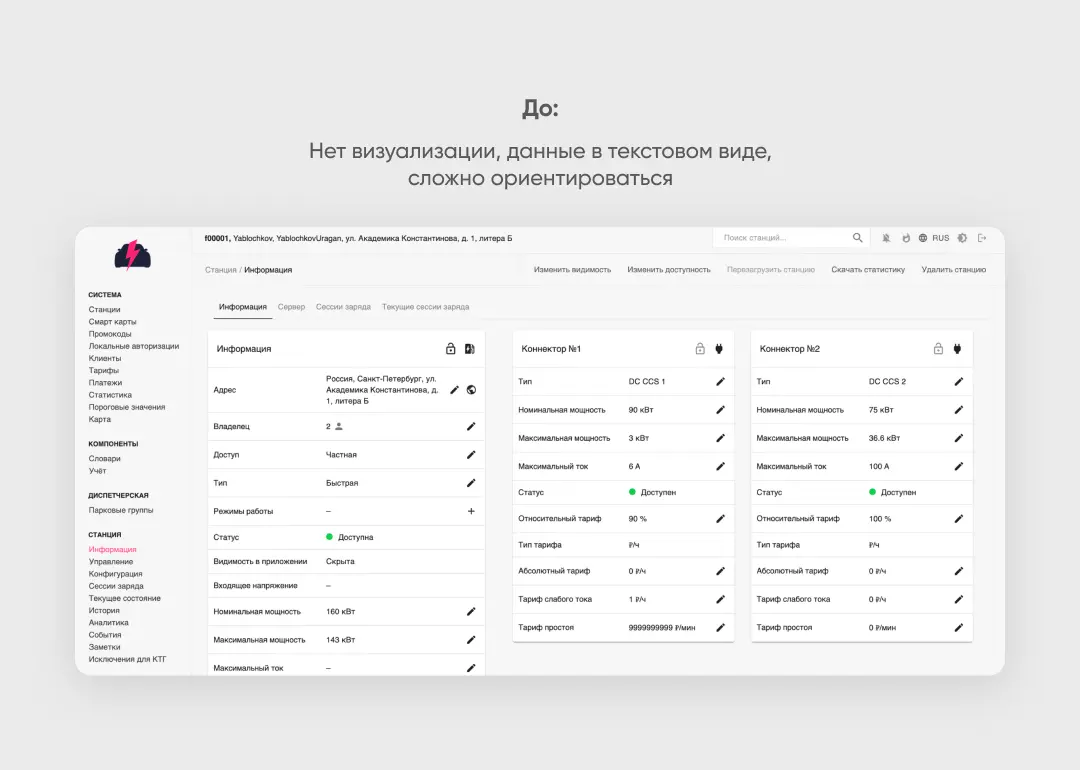Open Аналитика in the sidebar
1080x770 pixels.
point(108,623)
